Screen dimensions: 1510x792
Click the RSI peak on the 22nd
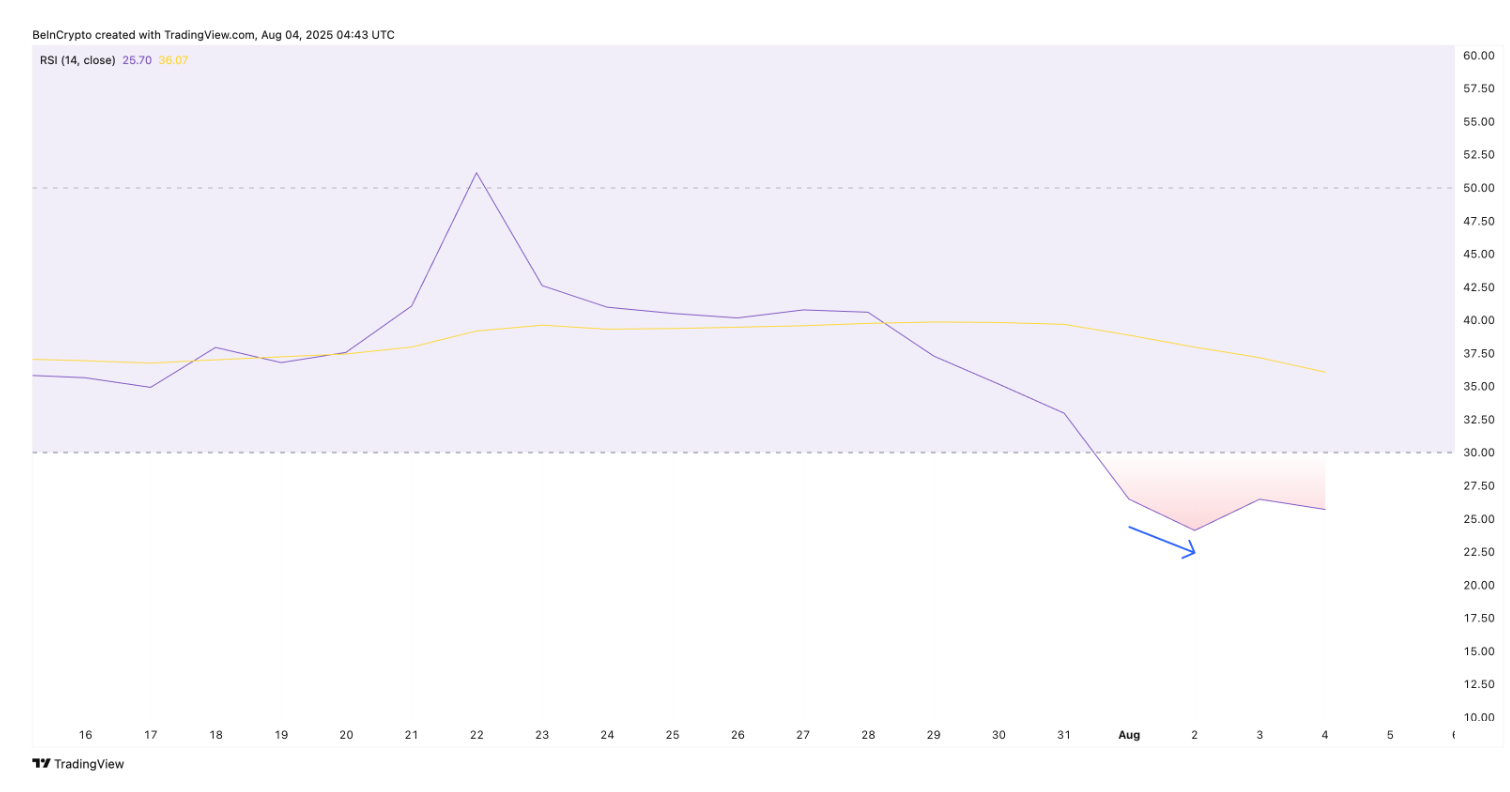[x=476, y=173]
